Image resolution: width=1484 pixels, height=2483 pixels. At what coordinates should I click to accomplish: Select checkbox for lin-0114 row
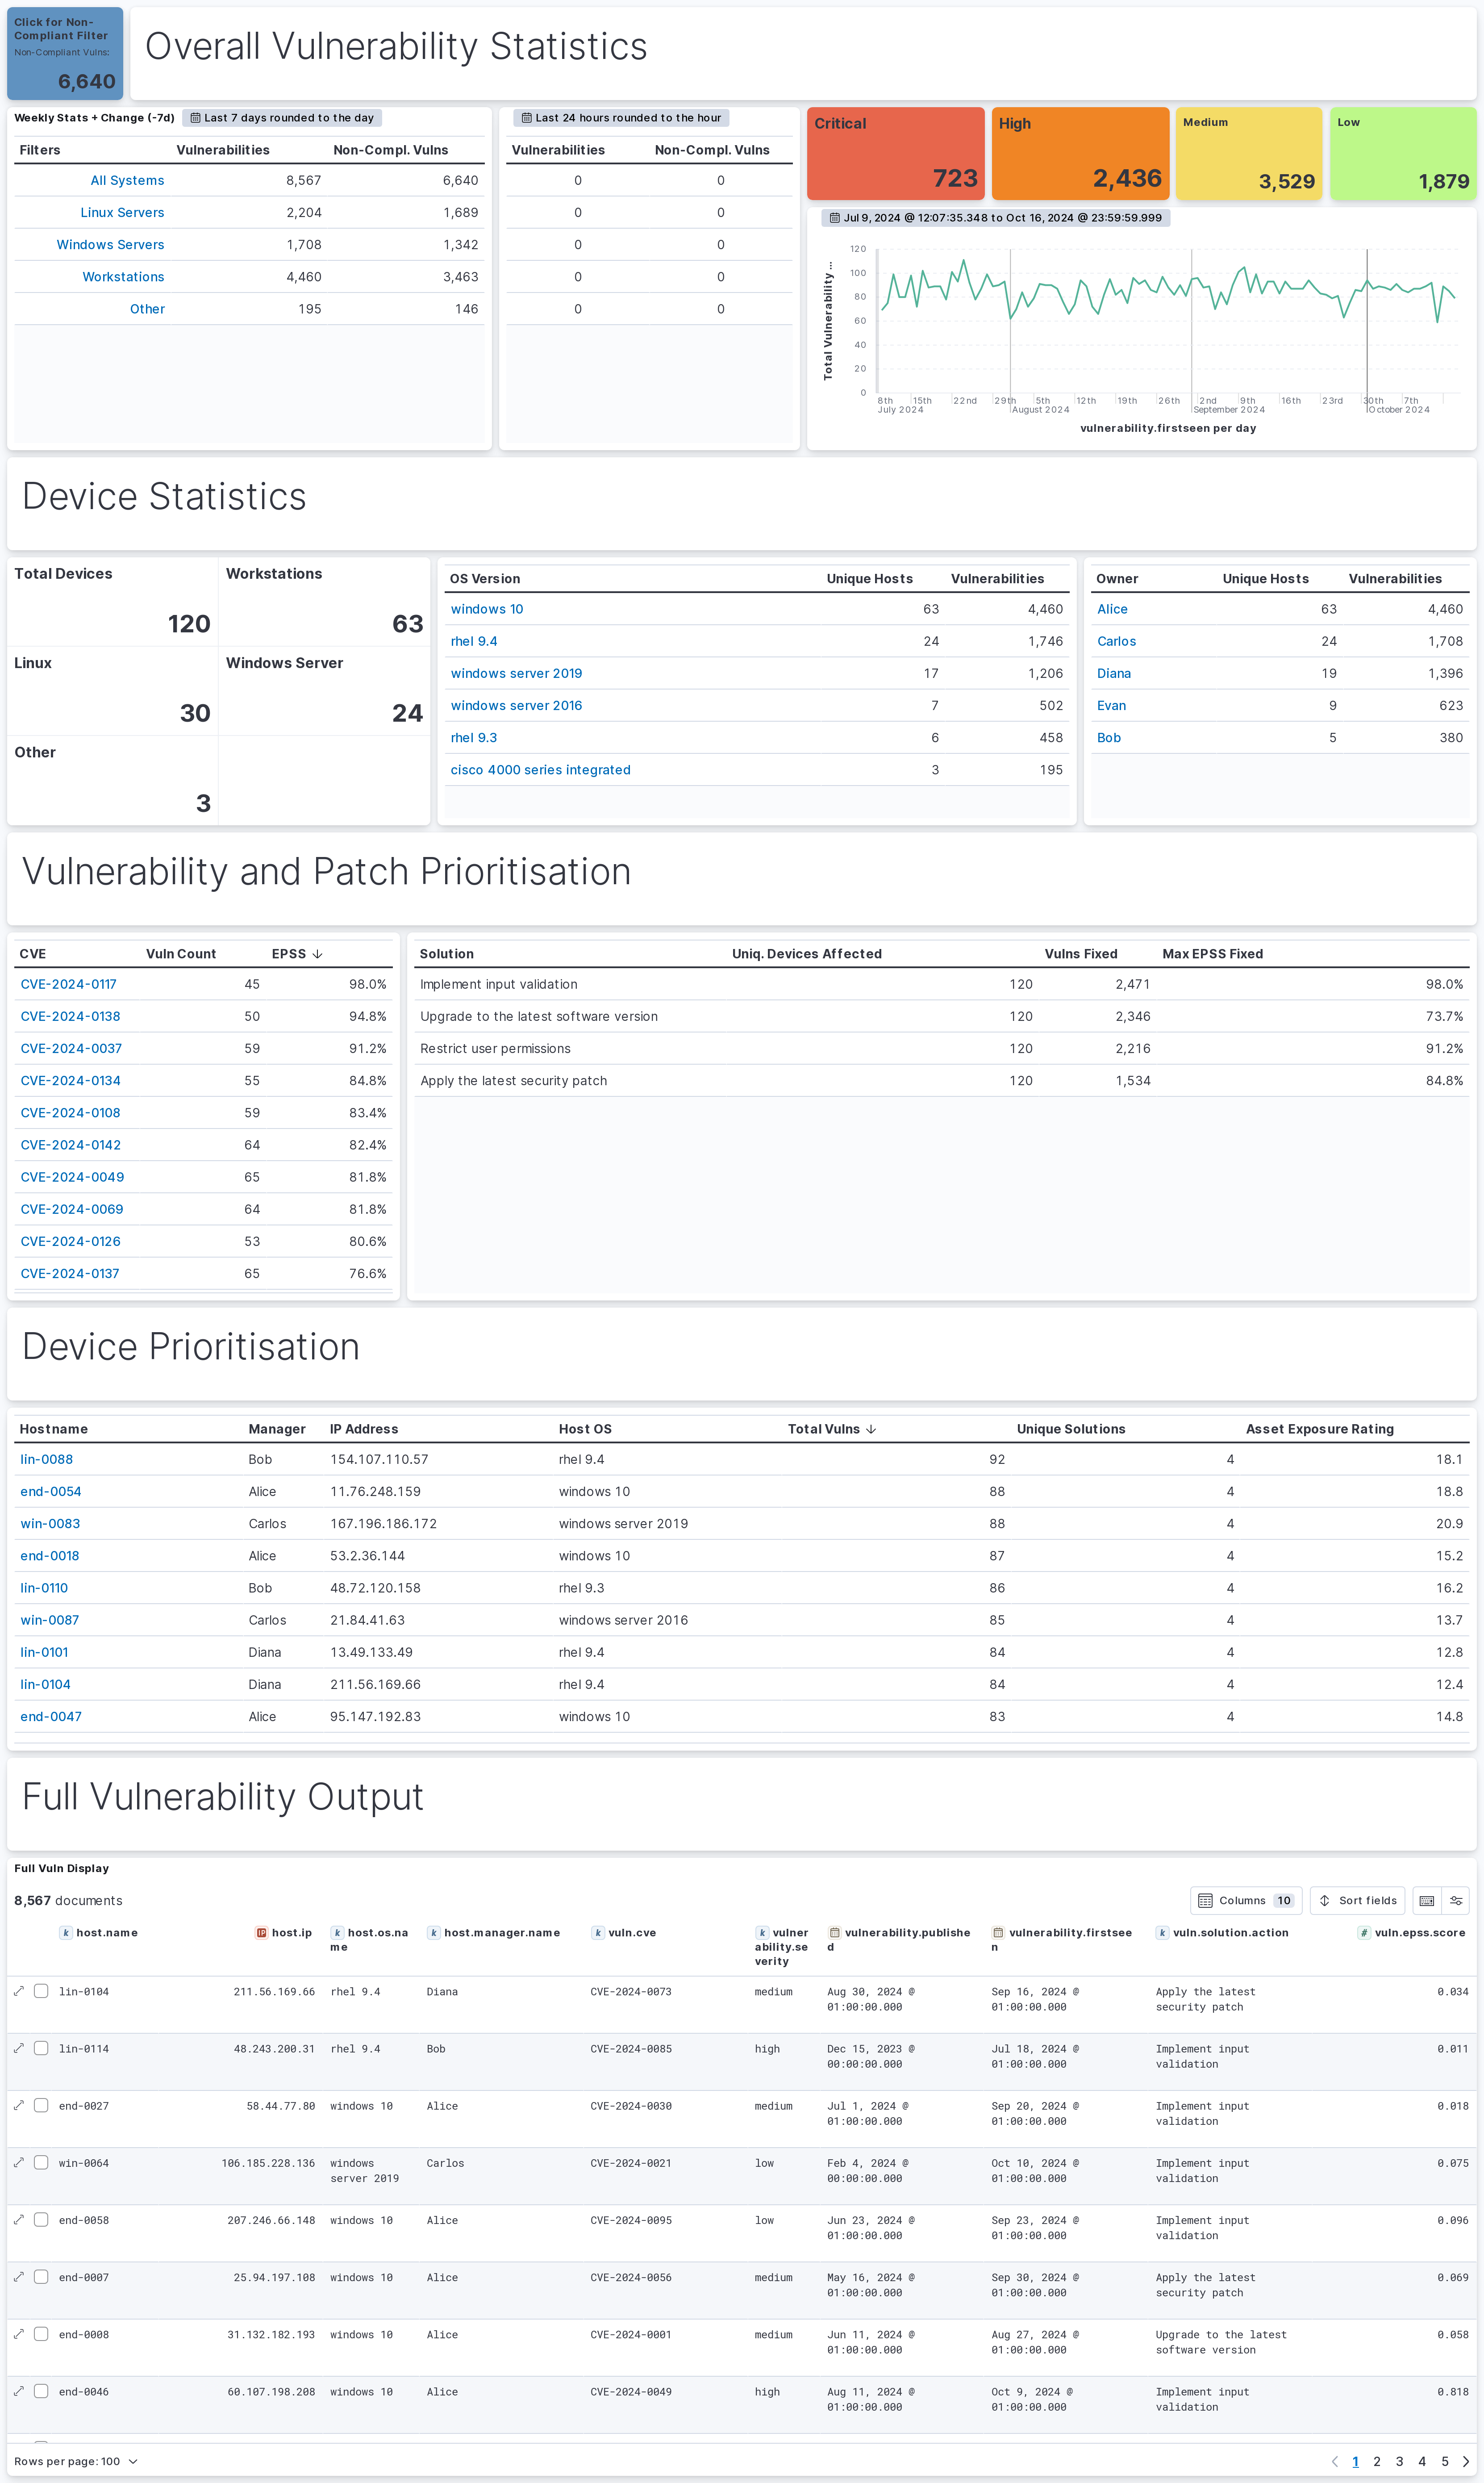point(41,2048)
